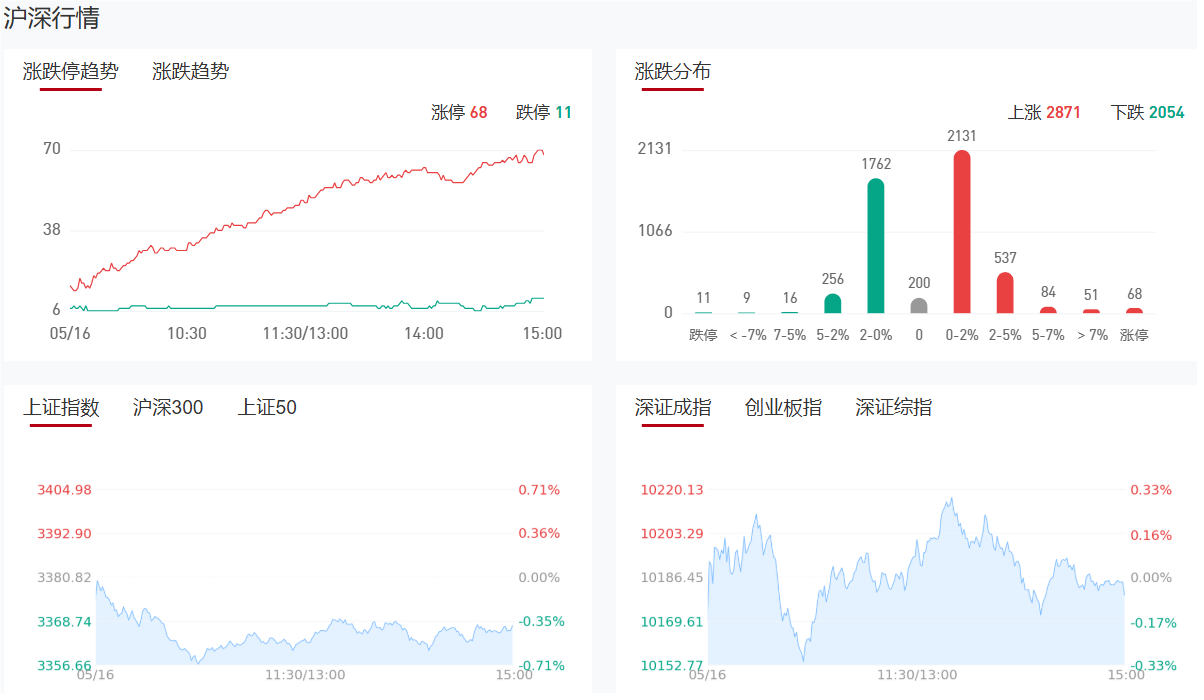
Task: Click the 沪深行情 page heading
Action: pyautogui.click(x=52, y=18)
